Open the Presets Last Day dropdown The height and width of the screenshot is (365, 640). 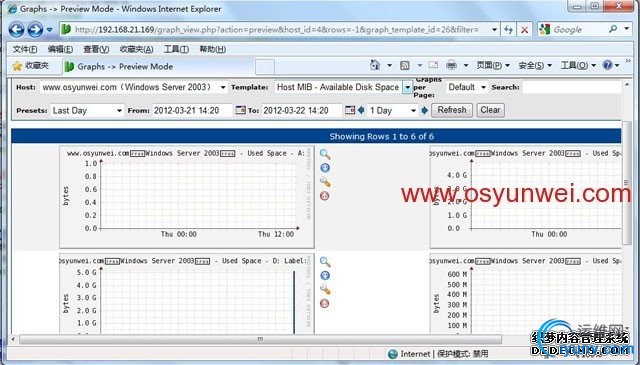[x=87, y=111]
